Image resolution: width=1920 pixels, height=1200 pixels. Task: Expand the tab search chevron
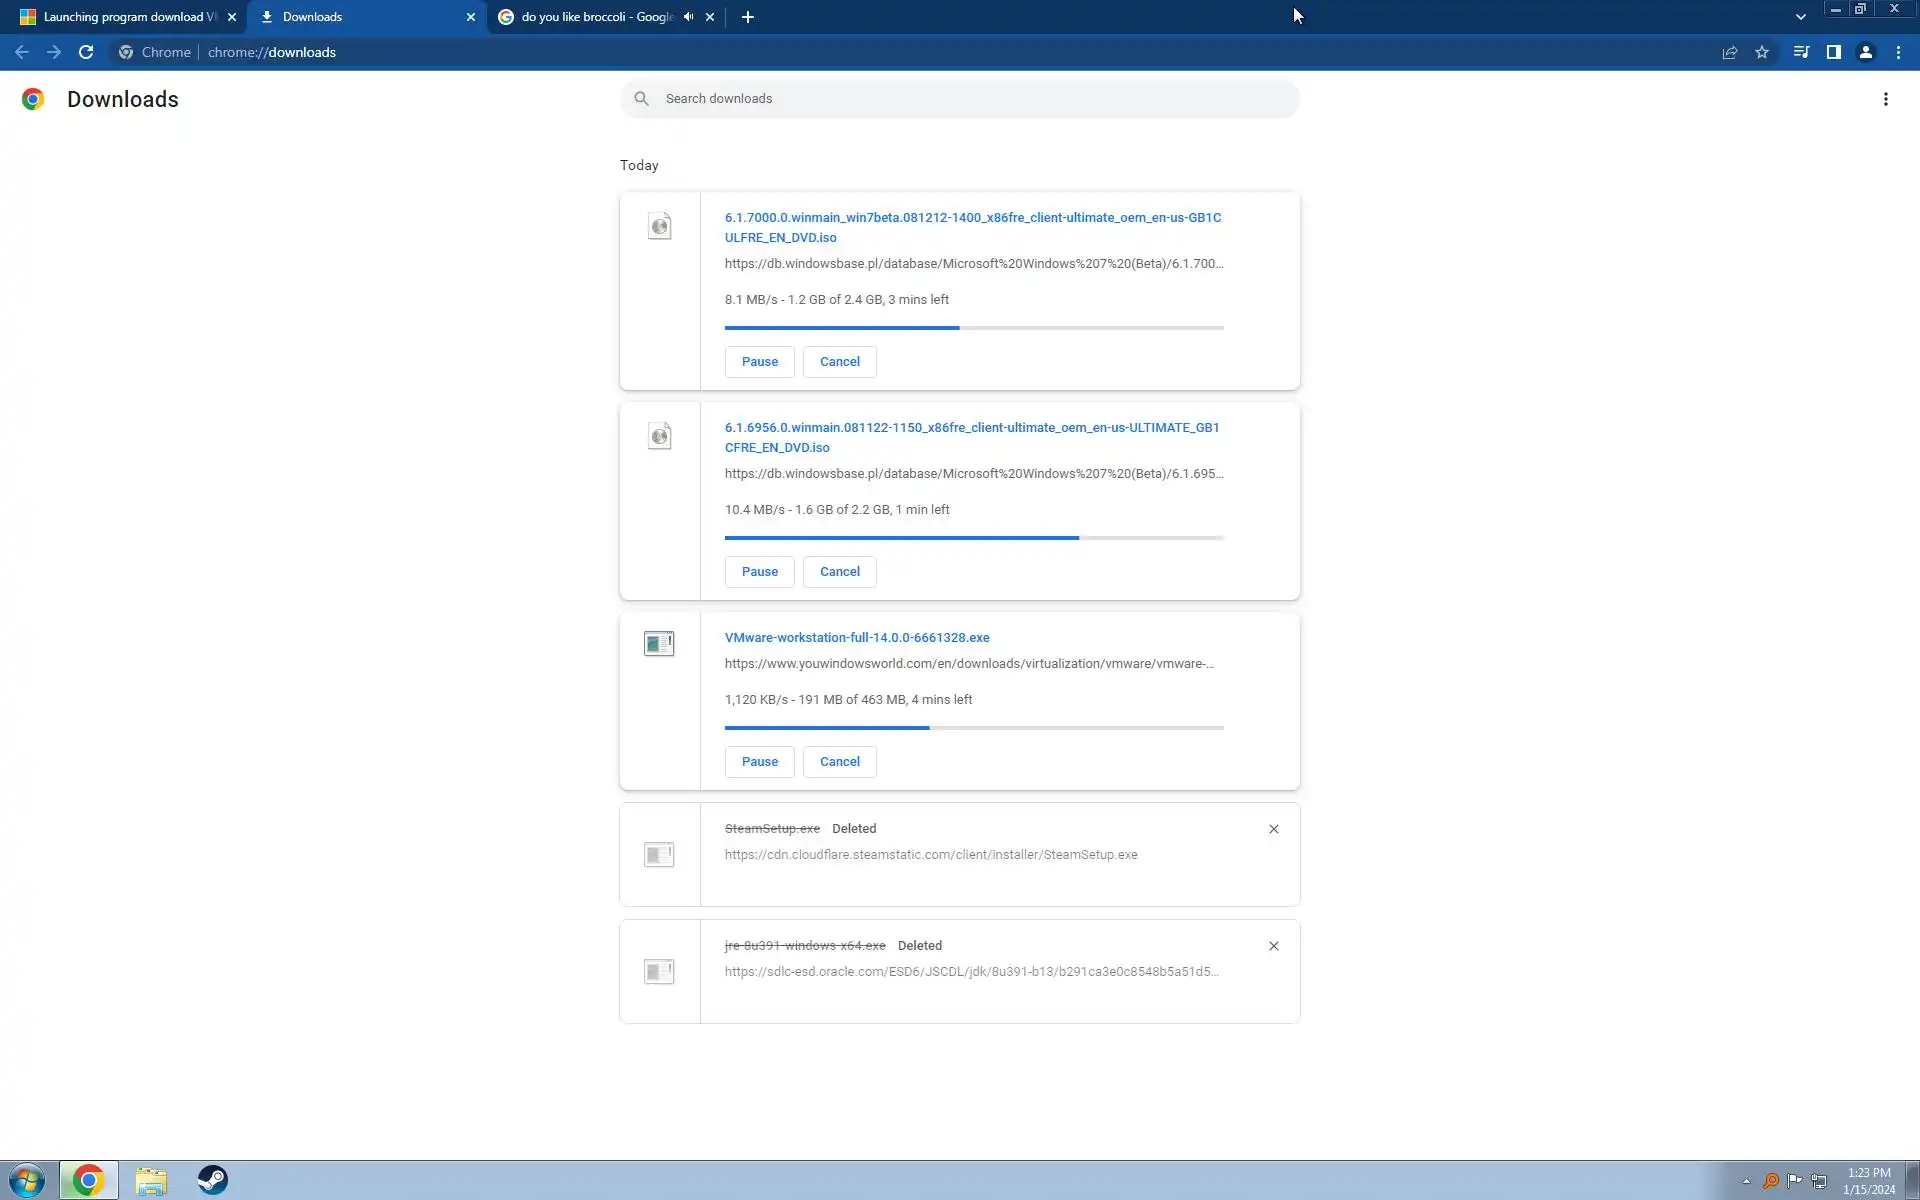pos(1800,17)
